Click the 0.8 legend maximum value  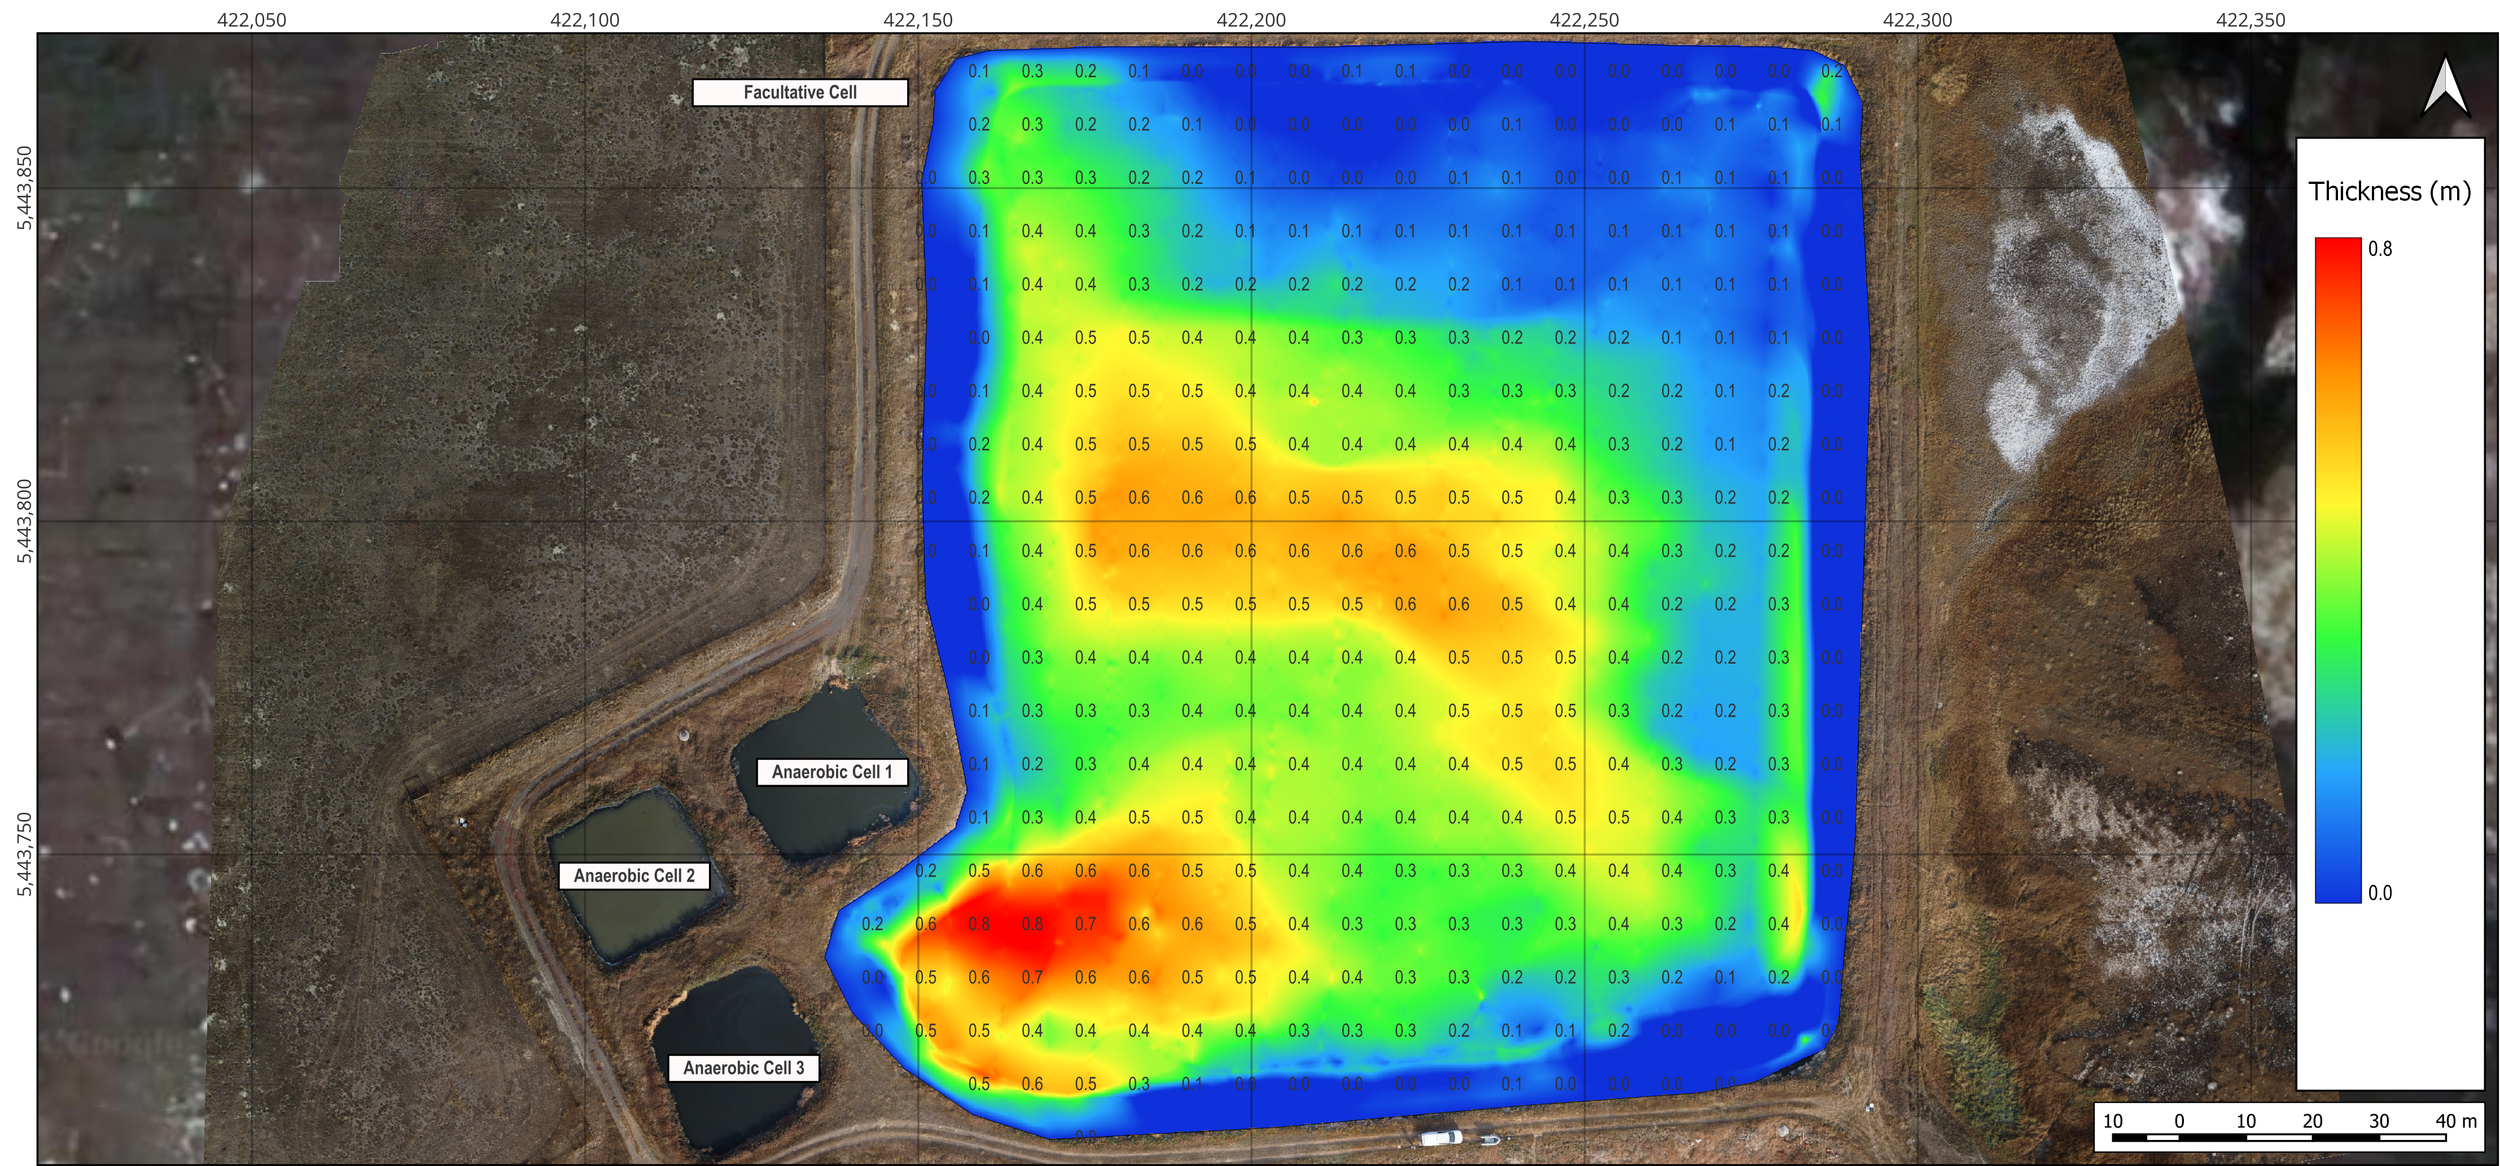[x=2380, y=249]
